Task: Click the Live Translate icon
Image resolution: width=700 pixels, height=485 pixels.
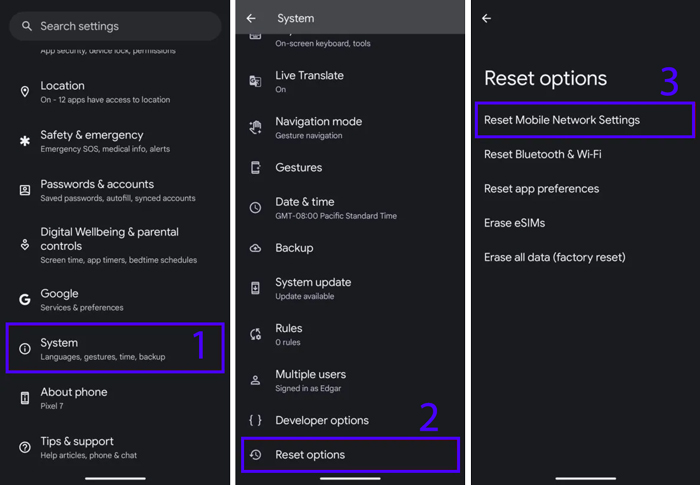Action: pos(255,81)
